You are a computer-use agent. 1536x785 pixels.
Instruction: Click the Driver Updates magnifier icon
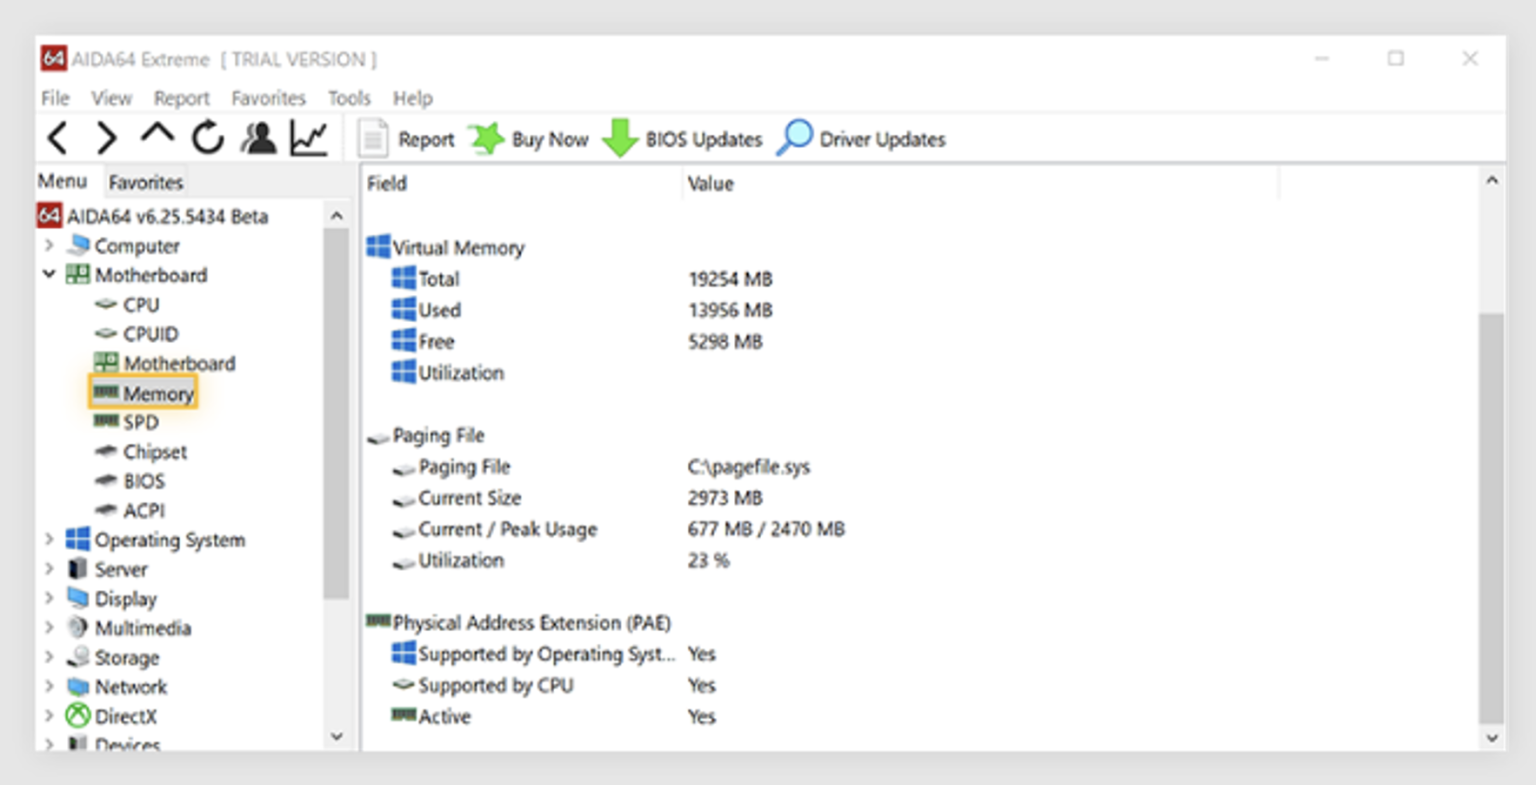tap(795, 138)
